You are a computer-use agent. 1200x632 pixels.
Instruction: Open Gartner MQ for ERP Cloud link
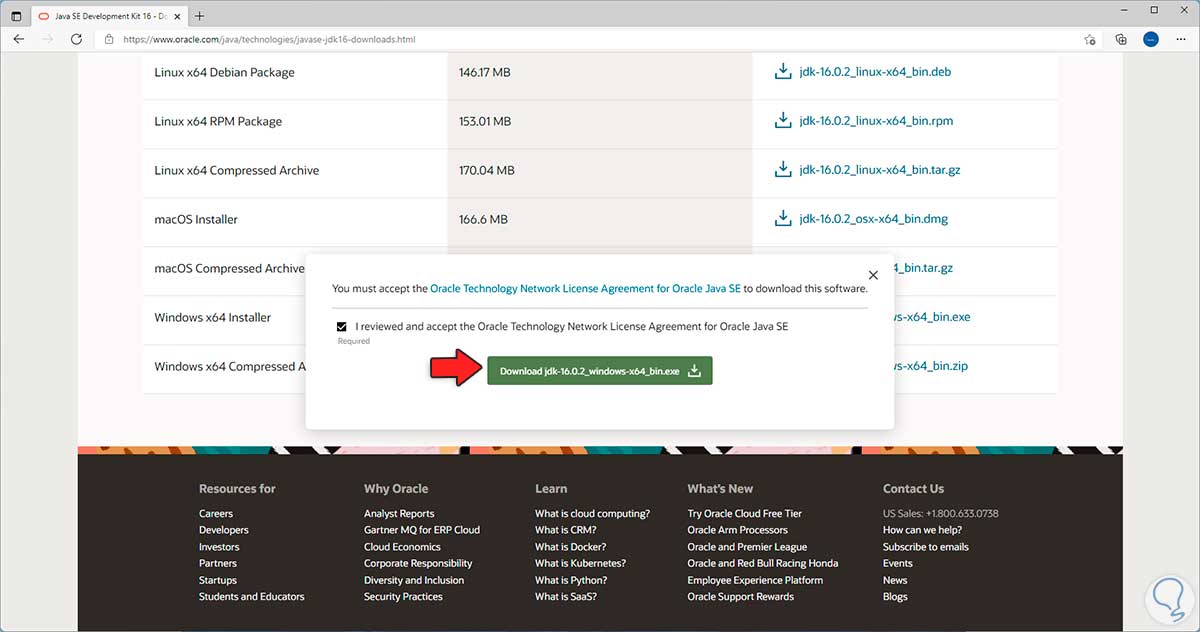[x=422, y=530]
